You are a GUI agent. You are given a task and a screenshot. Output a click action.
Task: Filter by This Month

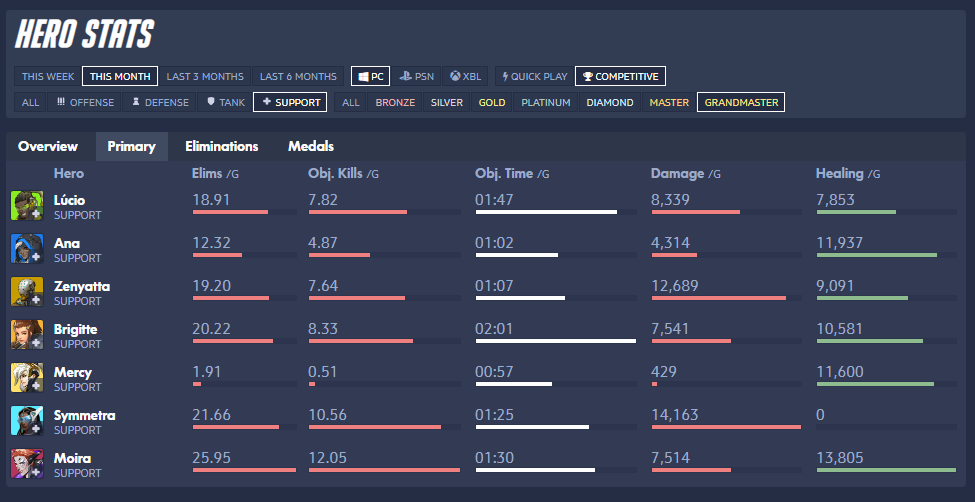[x=120, y=77]
